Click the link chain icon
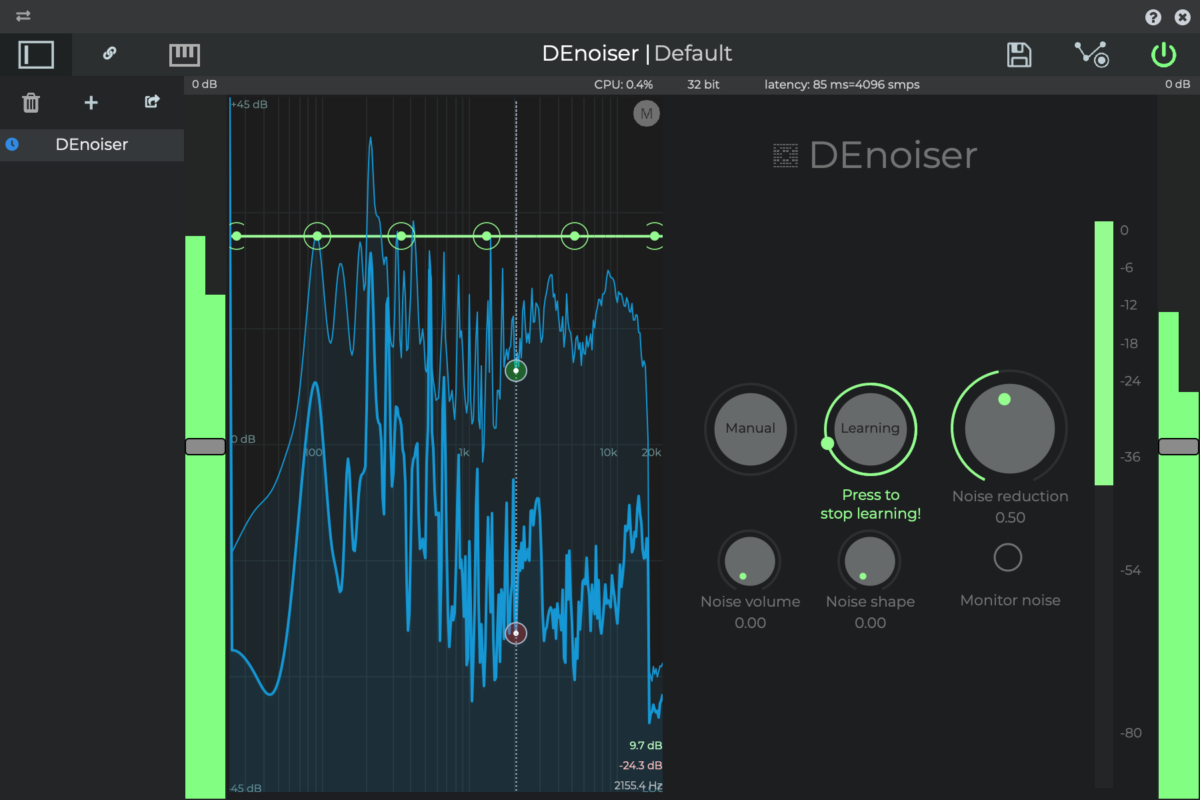Screen dimensions: 1200x800 coord(110,54)
